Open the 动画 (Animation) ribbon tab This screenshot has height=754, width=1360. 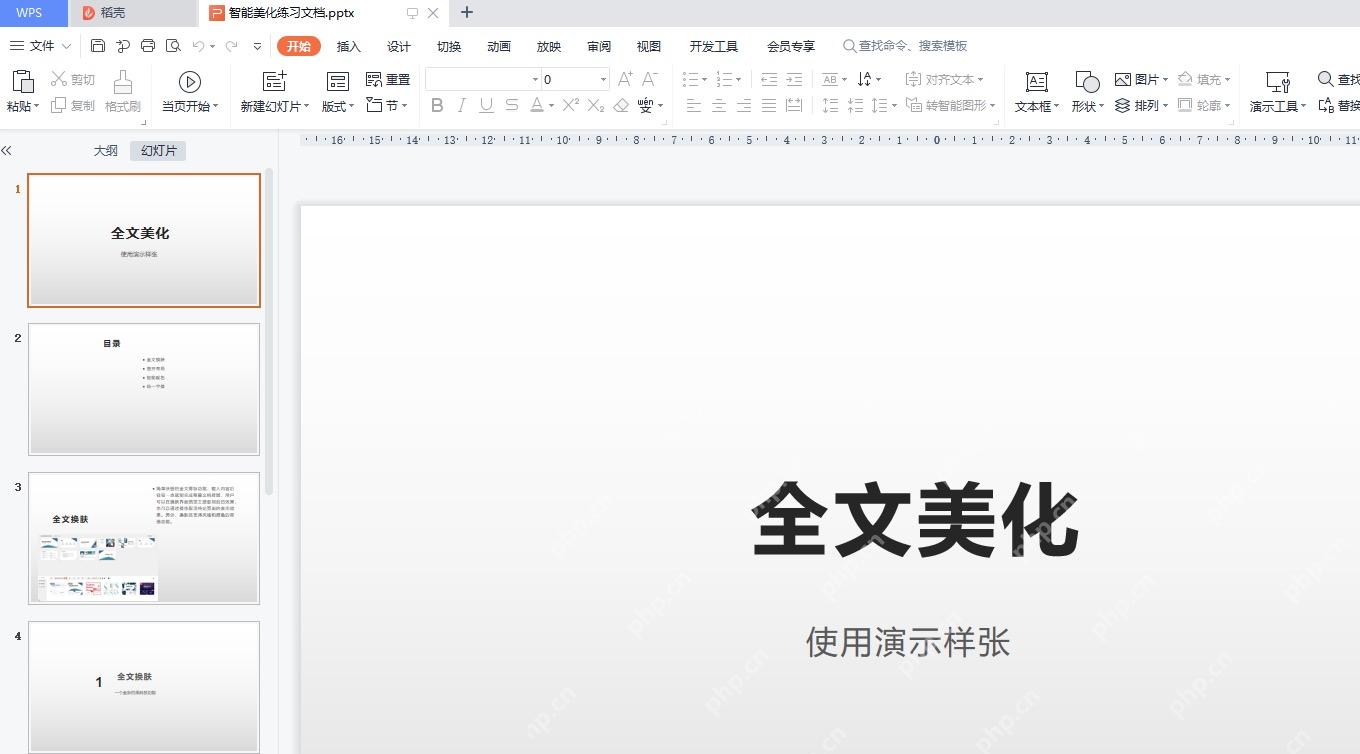tap(499, 46)
